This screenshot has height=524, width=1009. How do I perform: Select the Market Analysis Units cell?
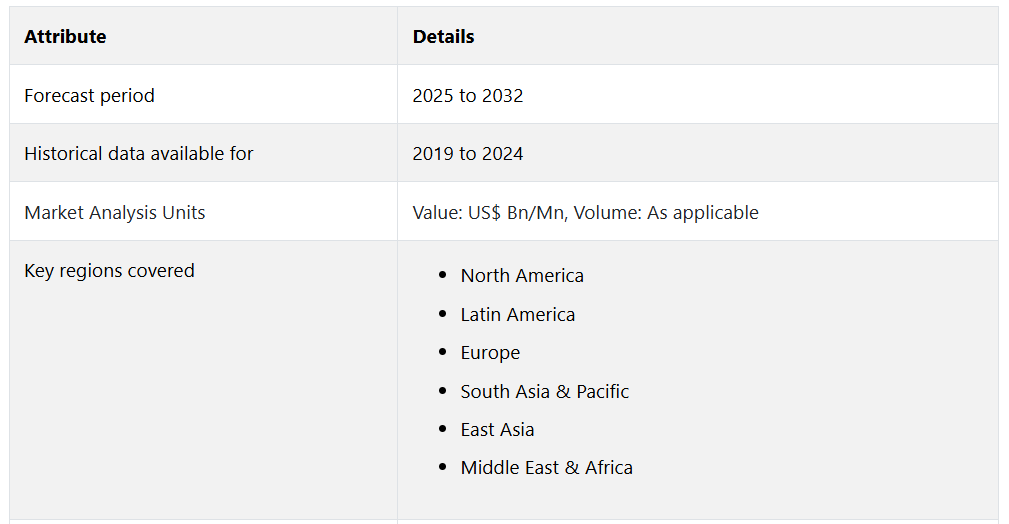click(x=114, y=212)
